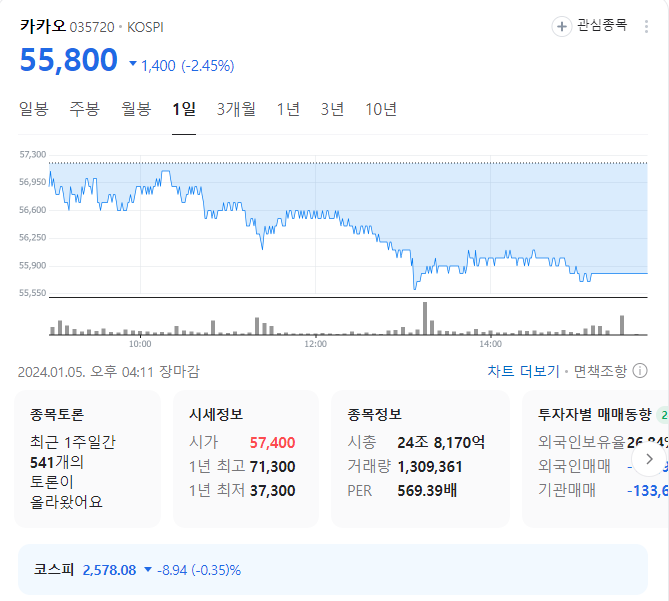Click the tallest volume bar after 13:00
The width and height of the screenshot is (669, 601).
click(x=425, y=318)
